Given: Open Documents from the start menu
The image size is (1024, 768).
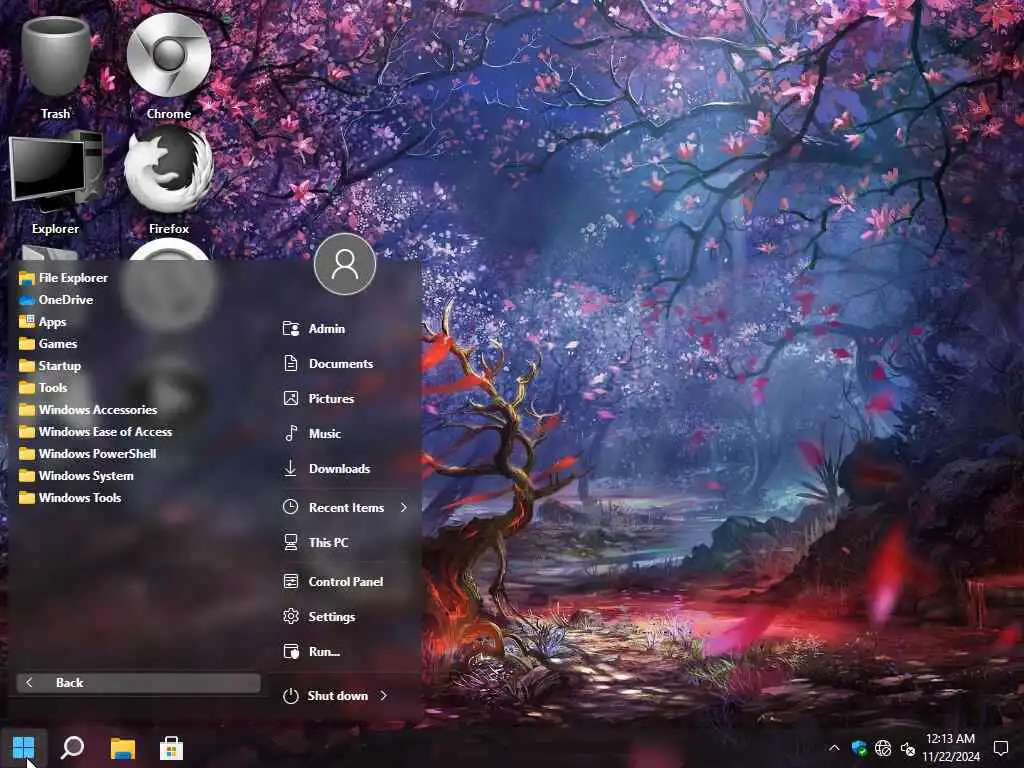Looking at the screenshot, I should (x=328, y=364).
